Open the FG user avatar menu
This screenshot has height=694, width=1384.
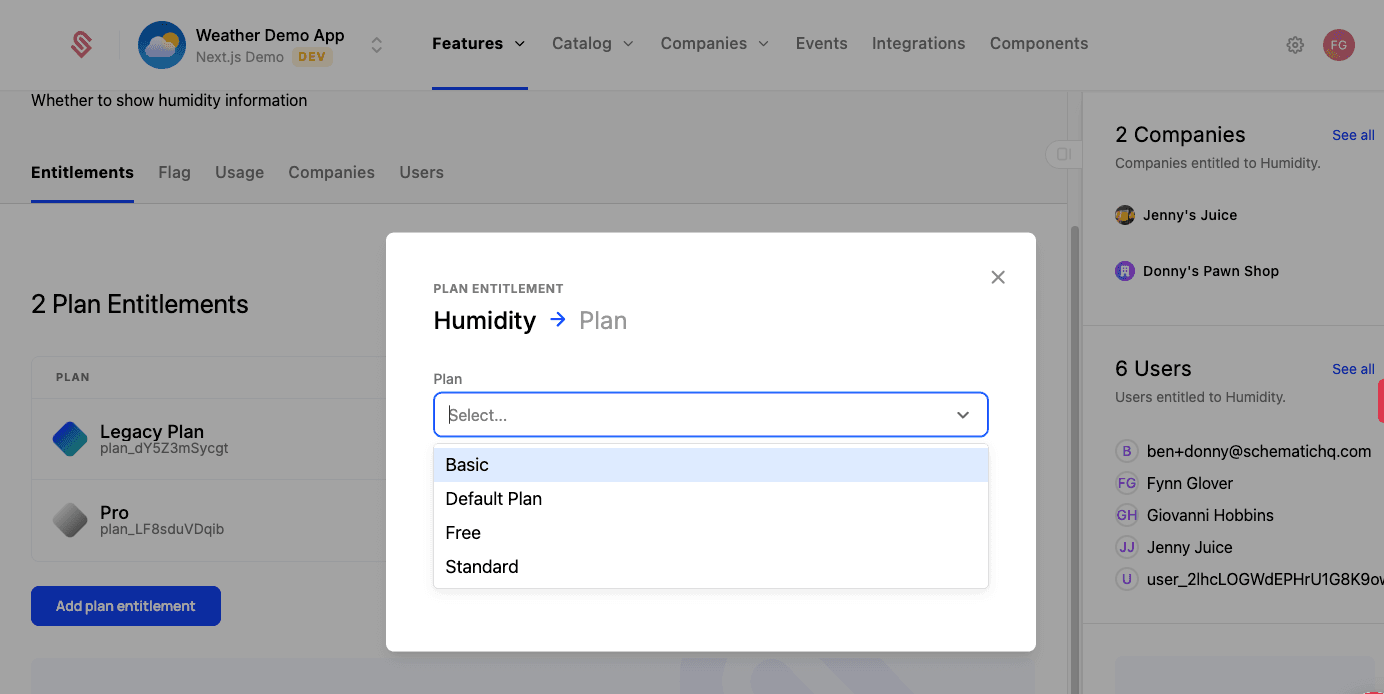point(1338,45)
